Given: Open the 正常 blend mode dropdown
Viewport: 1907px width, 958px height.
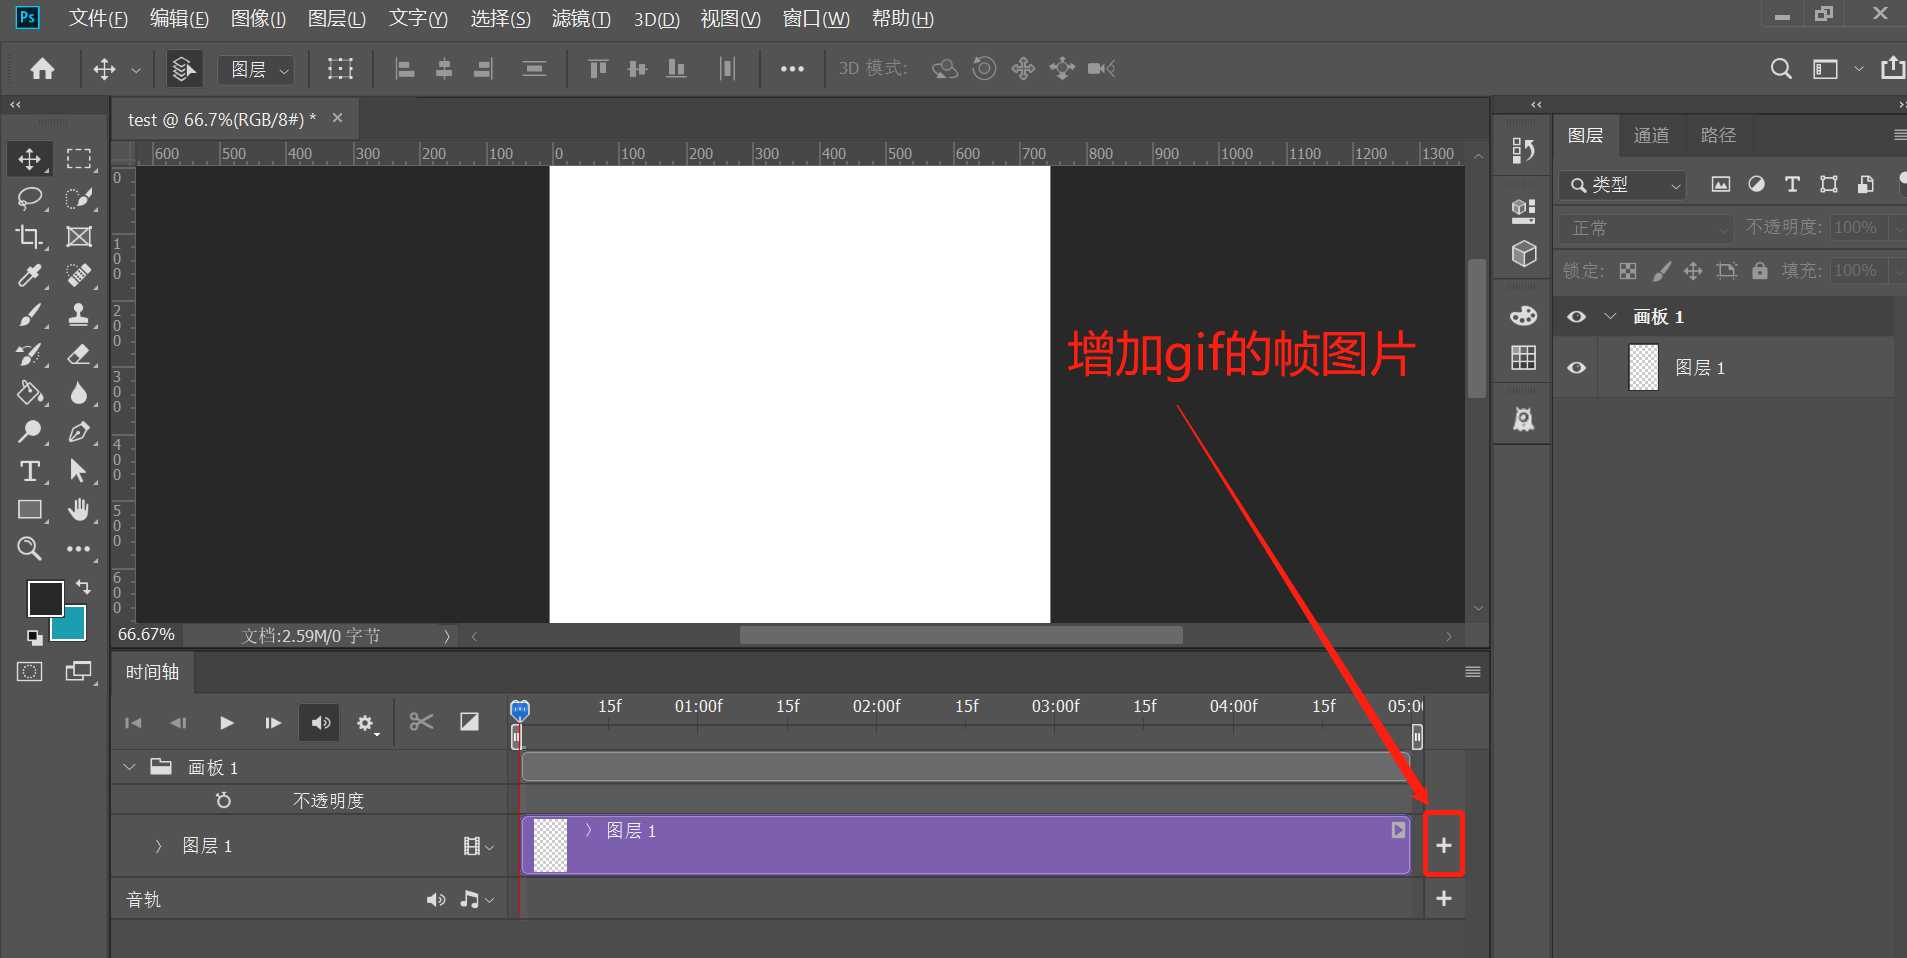Looking at the screenshot, I should coord(1648,229).
